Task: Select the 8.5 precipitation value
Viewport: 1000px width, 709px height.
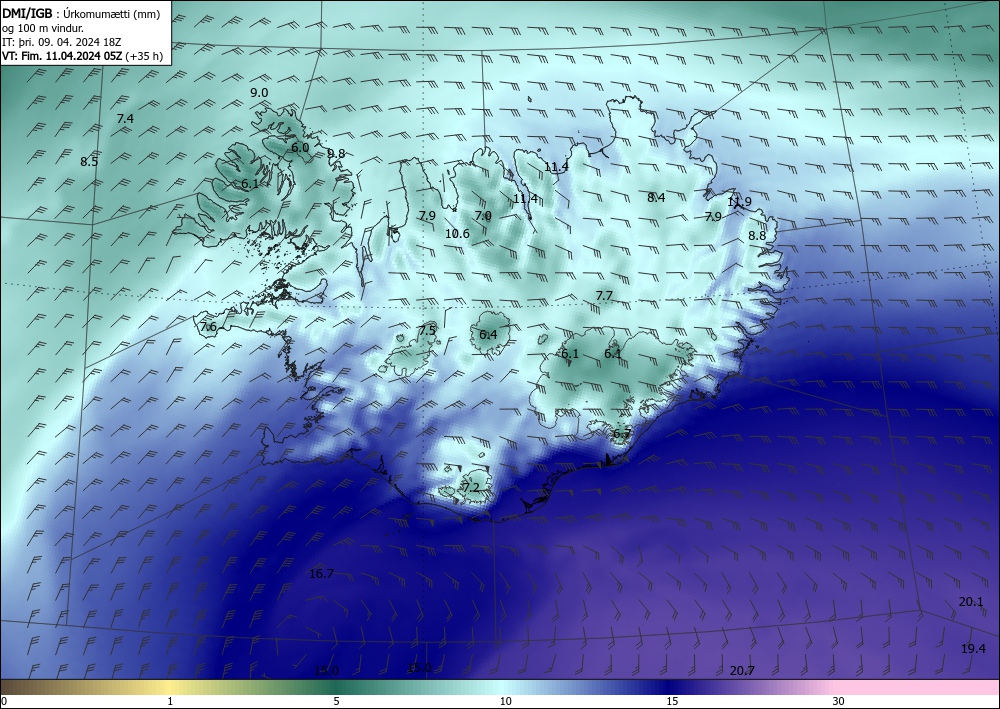Action: point(89,162)
